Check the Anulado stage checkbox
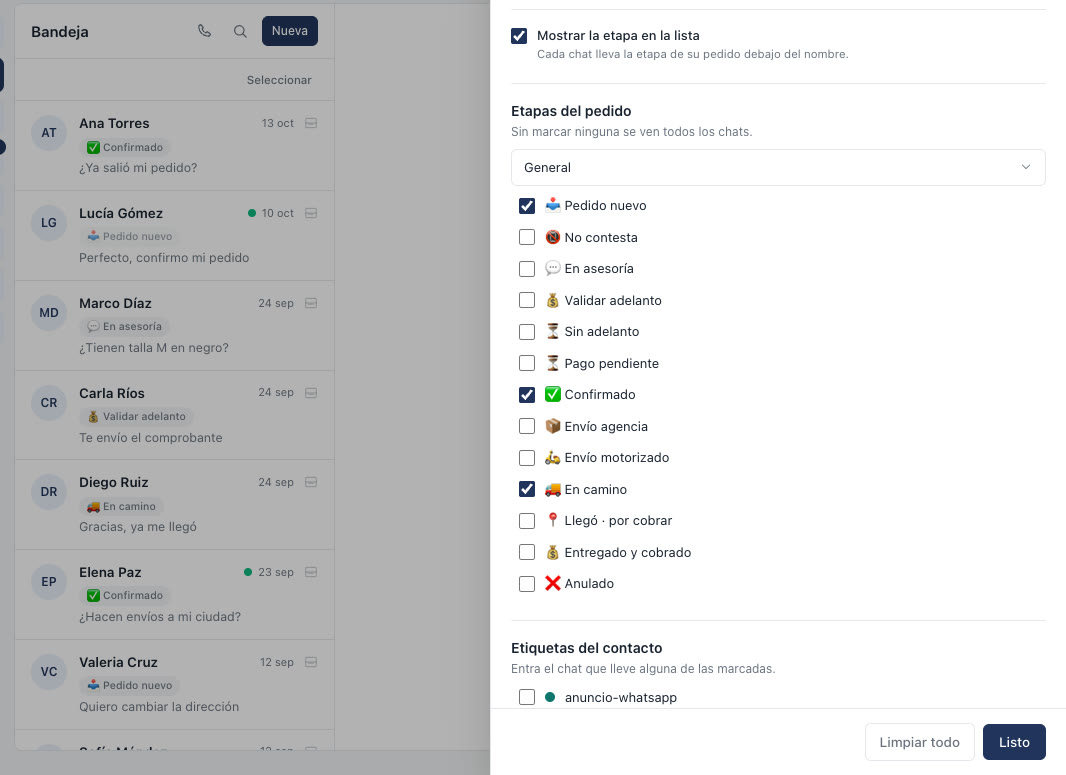 click(x=527, y=584)
